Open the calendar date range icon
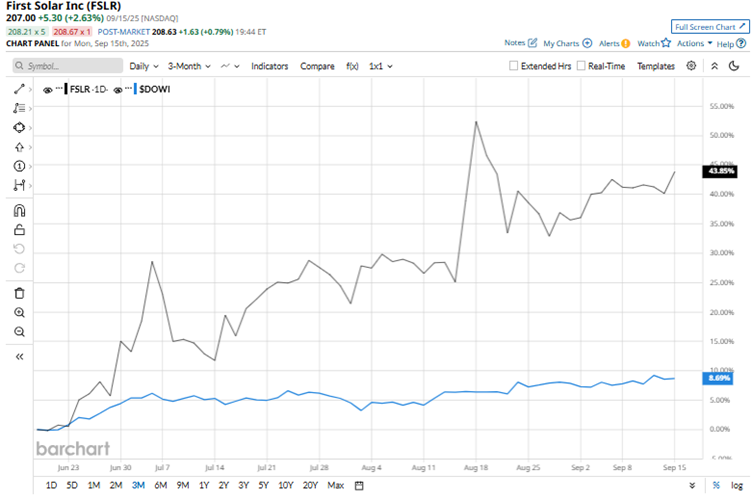This screenshot has width=752, height=500. [359, 486]
